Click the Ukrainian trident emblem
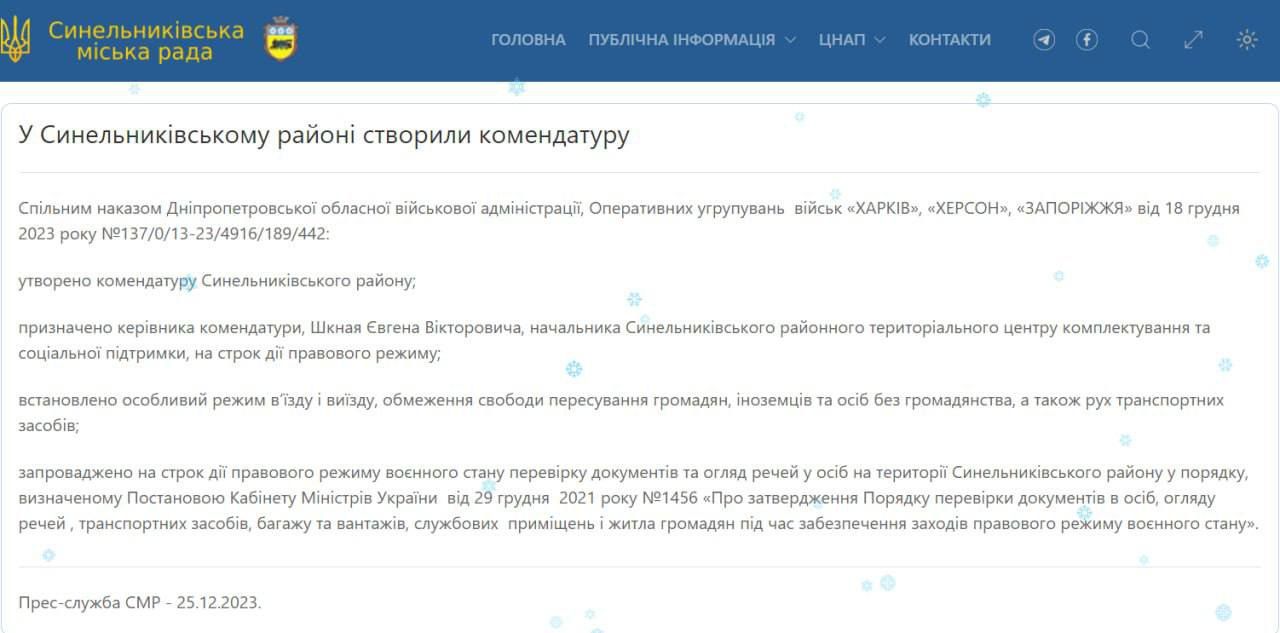 pos(14,40)
